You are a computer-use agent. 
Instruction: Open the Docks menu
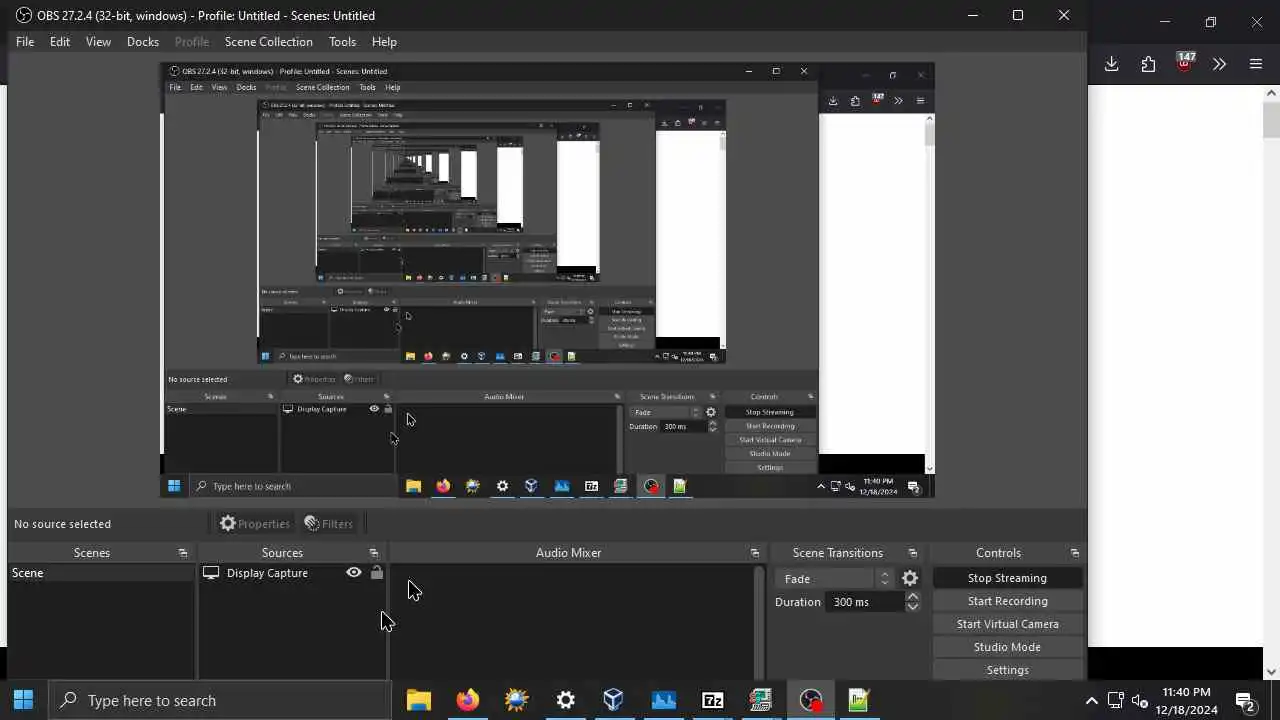pos(143,42)
